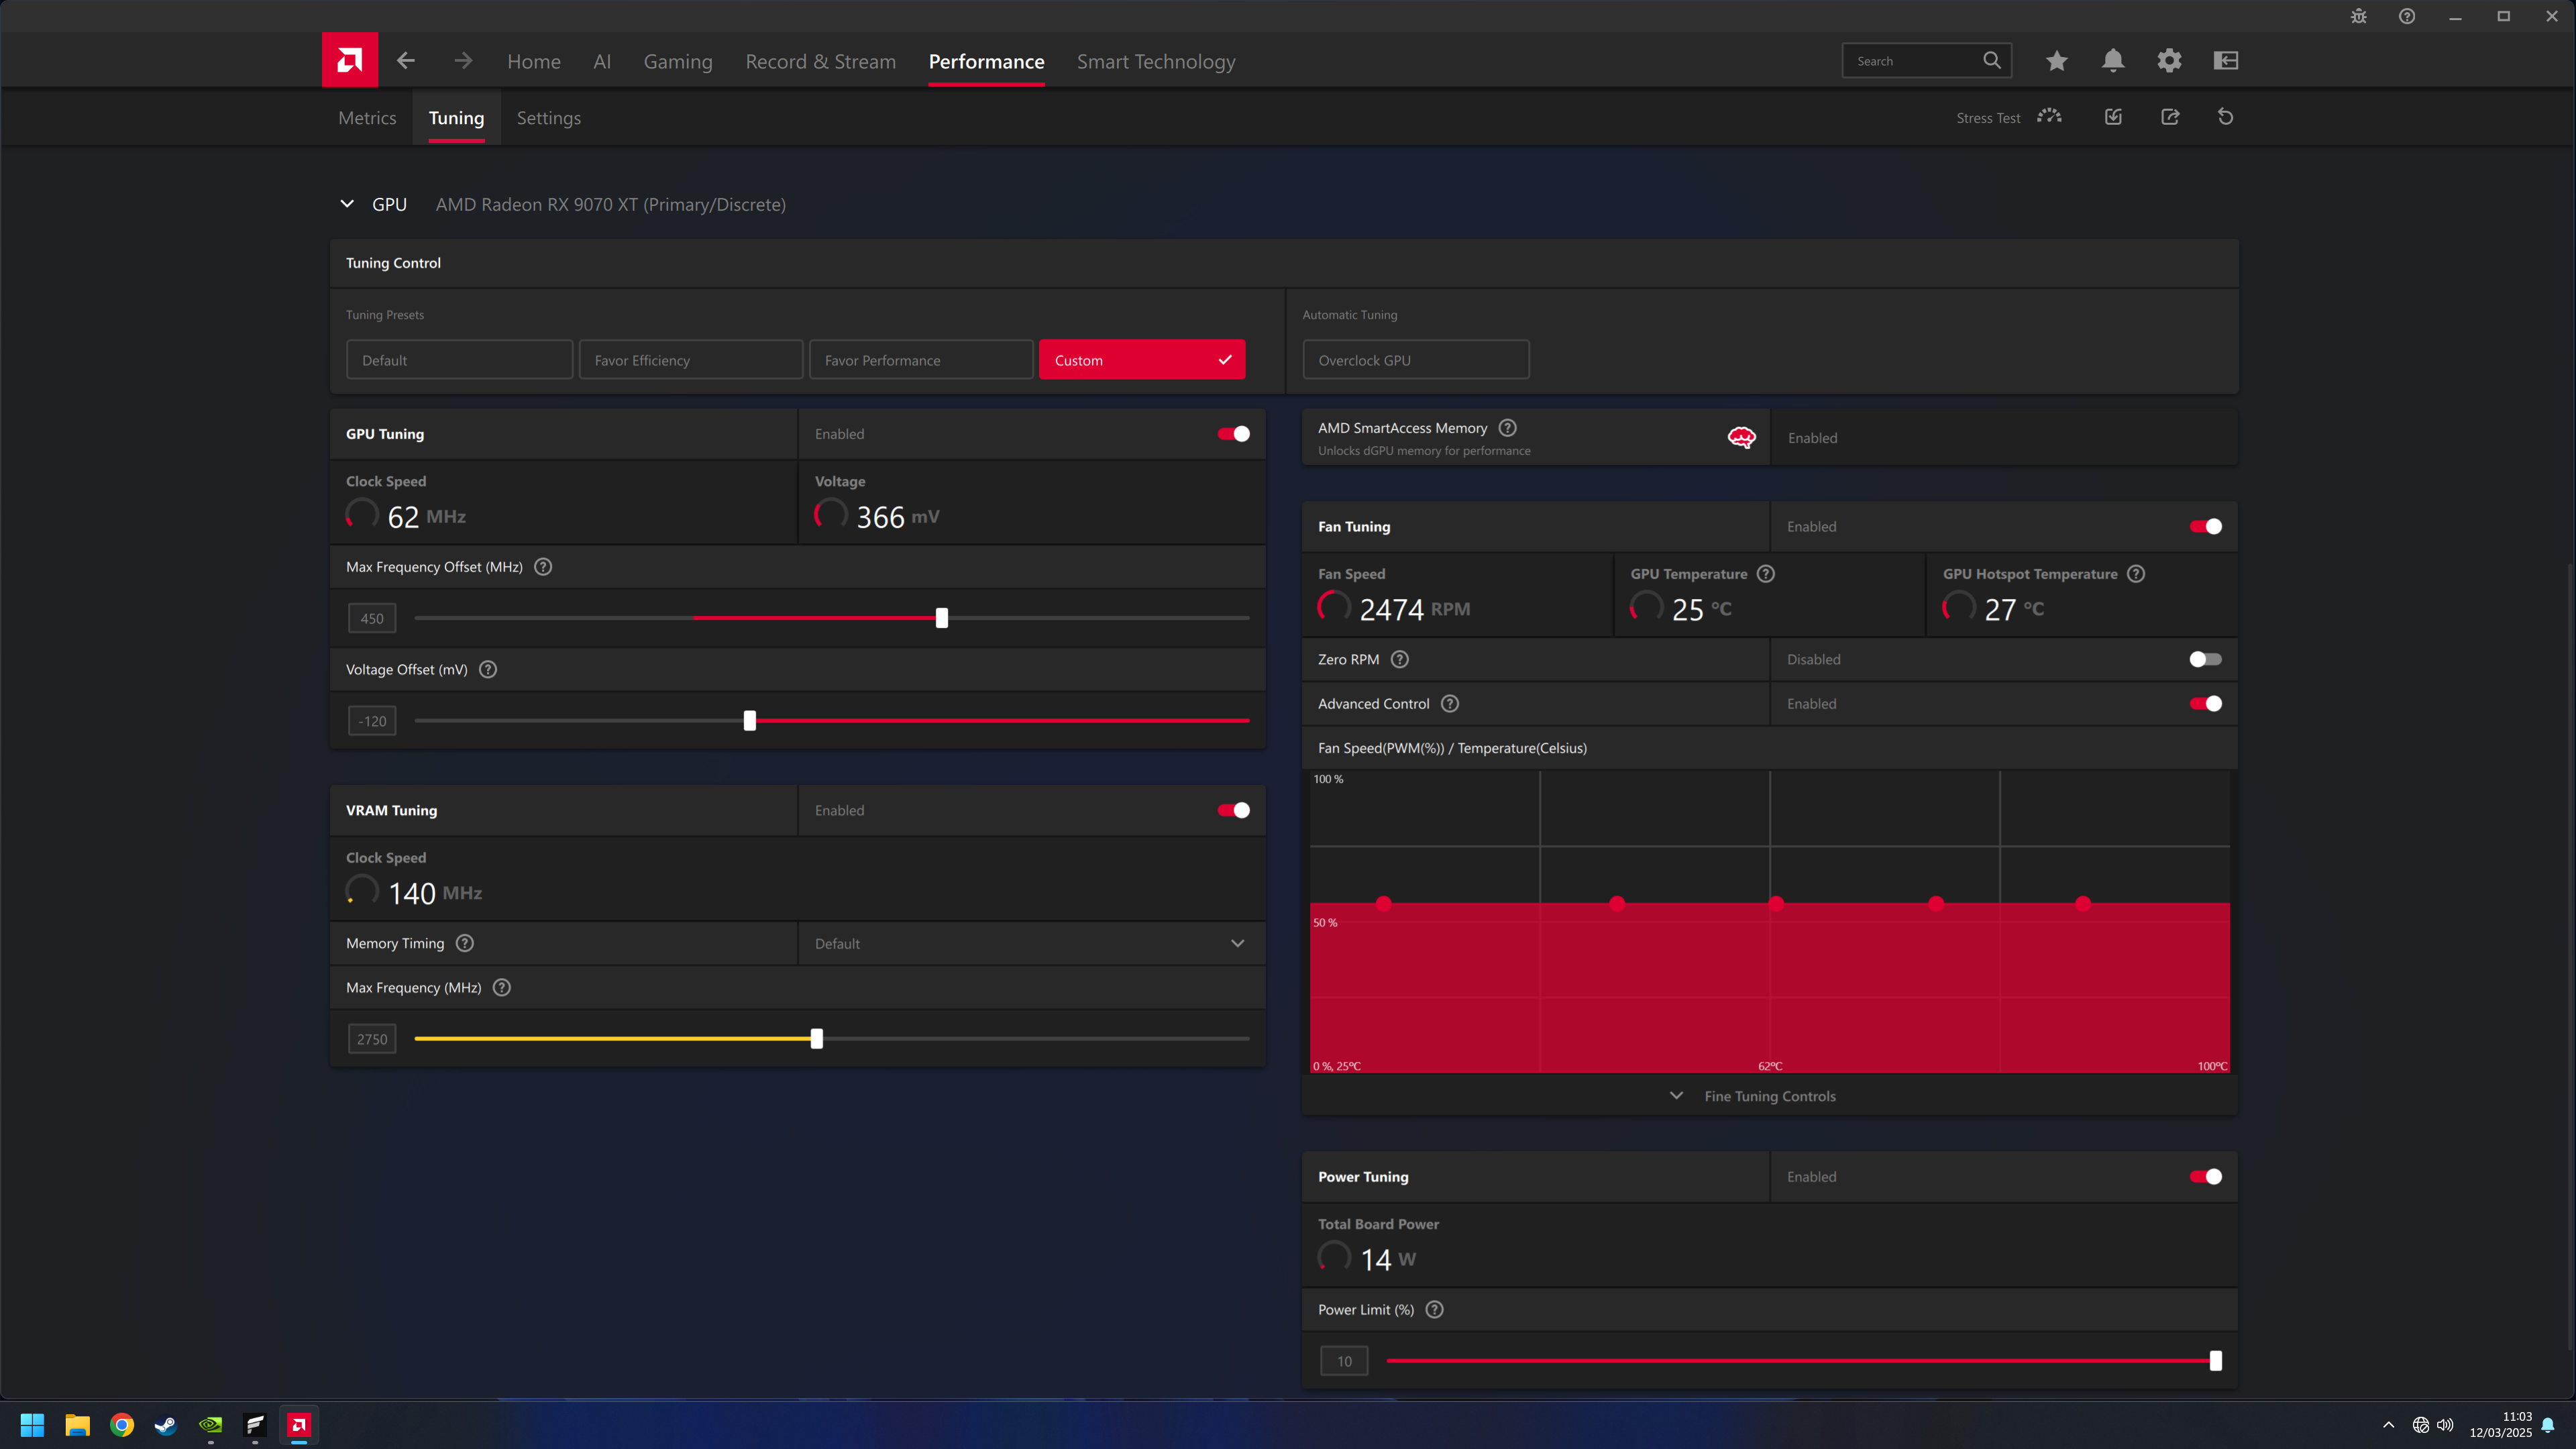The height and width of the screenshot is (1449, 2576).
Task: Click the Stress Test icon
Action: point(2049,117)
